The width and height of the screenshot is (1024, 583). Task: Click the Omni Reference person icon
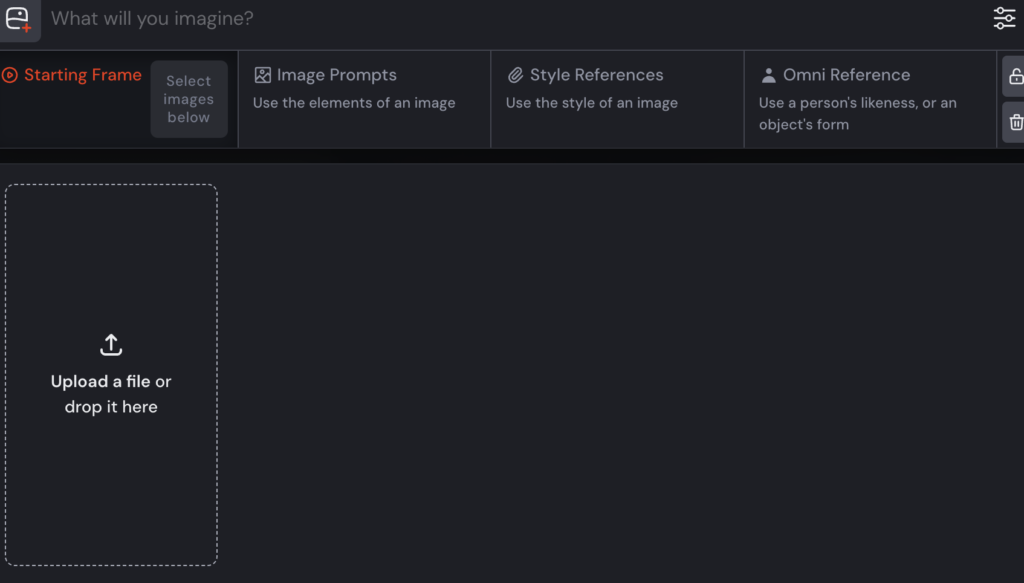768,75
